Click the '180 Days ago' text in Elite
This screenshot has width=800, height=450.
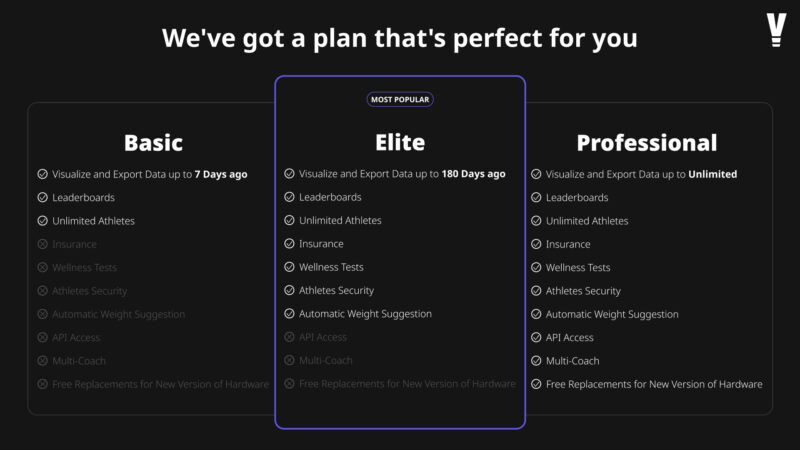[473, 174]
